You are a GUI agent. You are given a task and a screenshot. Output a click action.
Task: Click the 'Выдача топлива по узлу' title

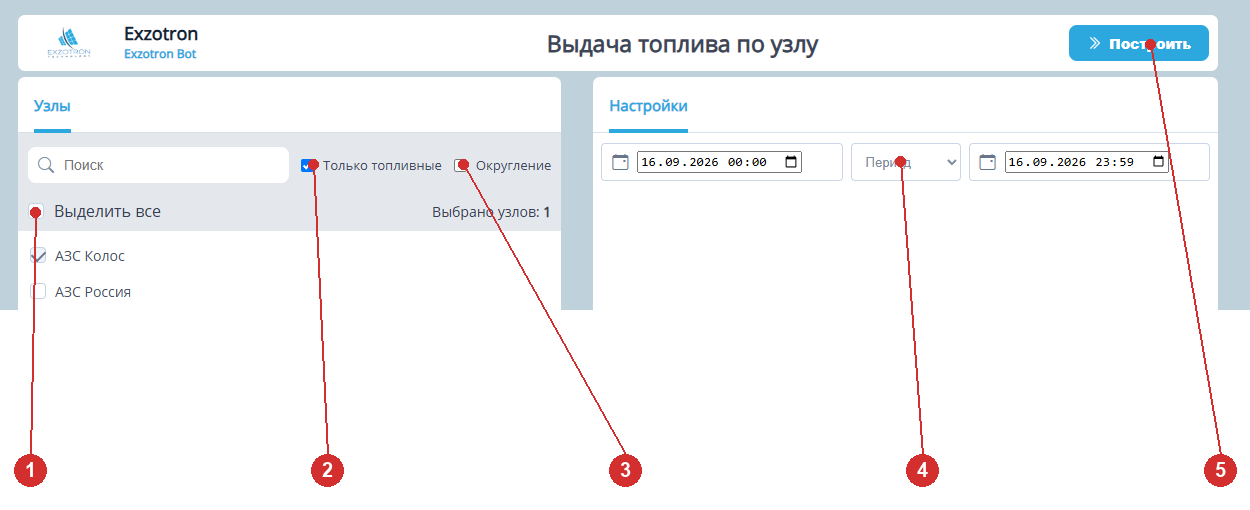(683, 44)
